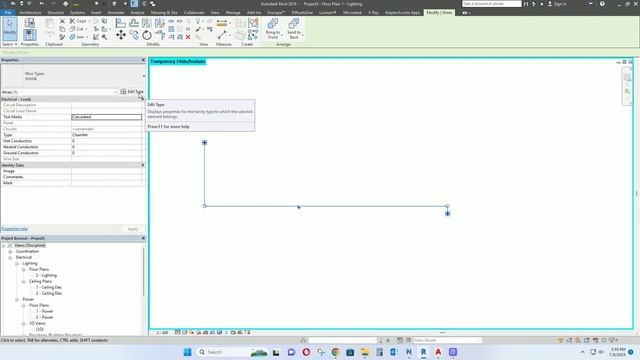Click the Move tool icon
The width and height of the screenshot is (640, 360).
click(121, 35)
